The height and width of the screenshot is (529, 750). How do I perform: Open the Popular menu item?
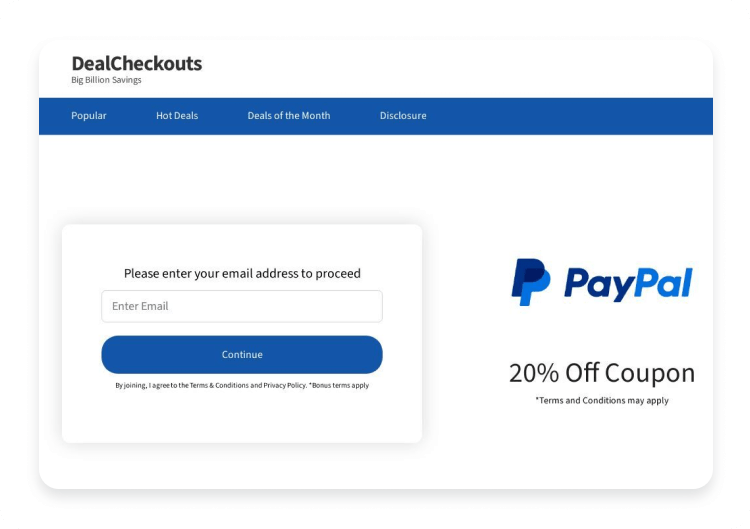click(89, 116)
